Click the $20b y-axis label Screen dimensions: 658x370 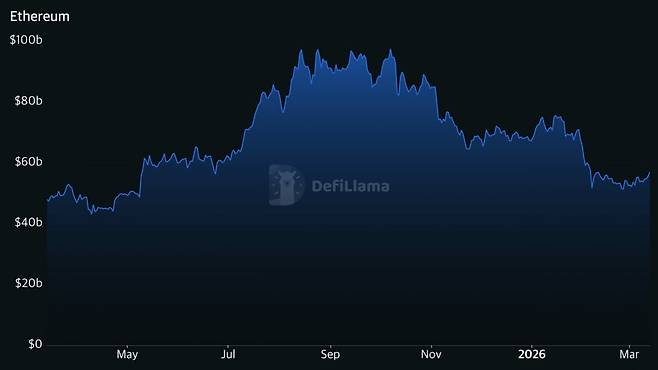[29, 283]
